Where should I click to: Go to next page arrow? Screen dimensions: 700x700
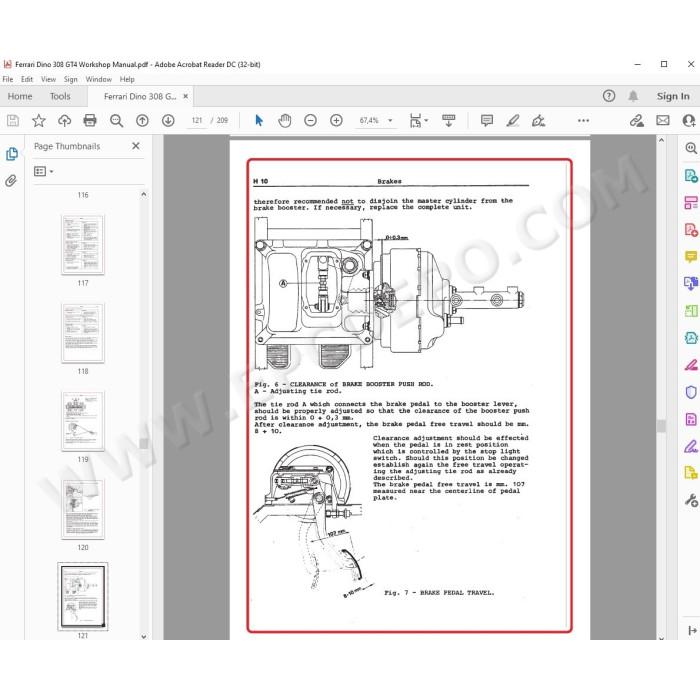point(168,121)
